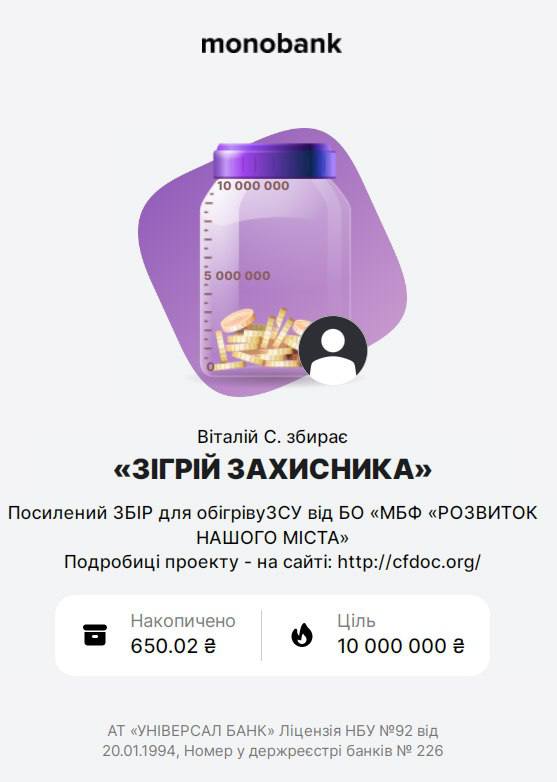Click the monobank logo at top
Screen dimensions: 557x782
point(271,44)
